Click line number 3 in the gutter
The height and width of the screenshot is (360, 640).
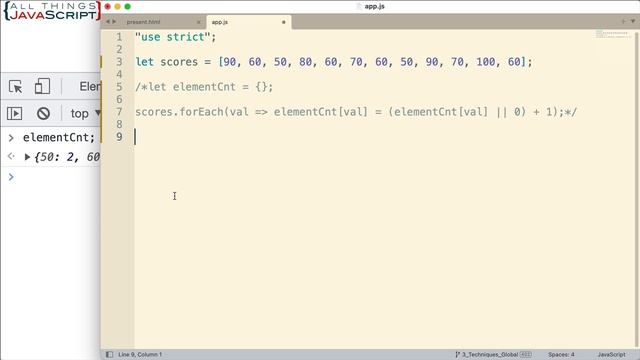point(119,62)
